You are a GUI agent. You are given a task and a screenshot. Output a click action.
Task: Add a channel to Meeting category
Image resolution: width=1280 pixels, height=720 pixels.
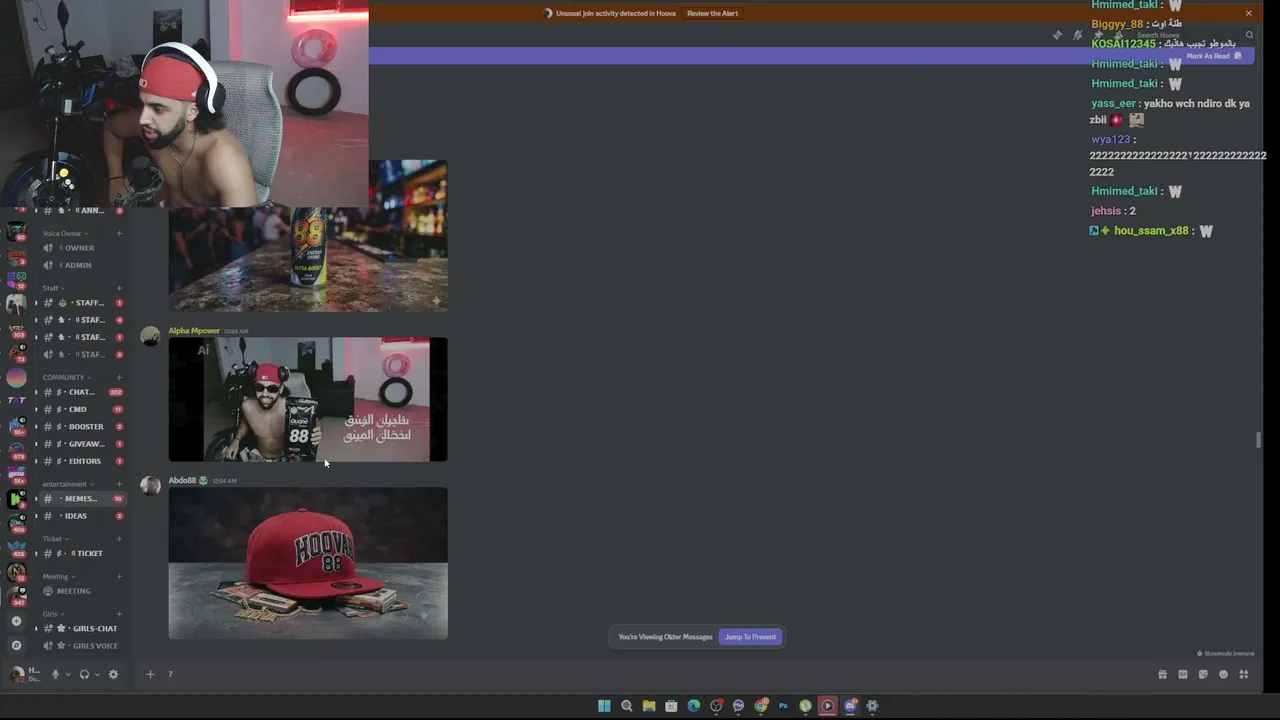119,576
